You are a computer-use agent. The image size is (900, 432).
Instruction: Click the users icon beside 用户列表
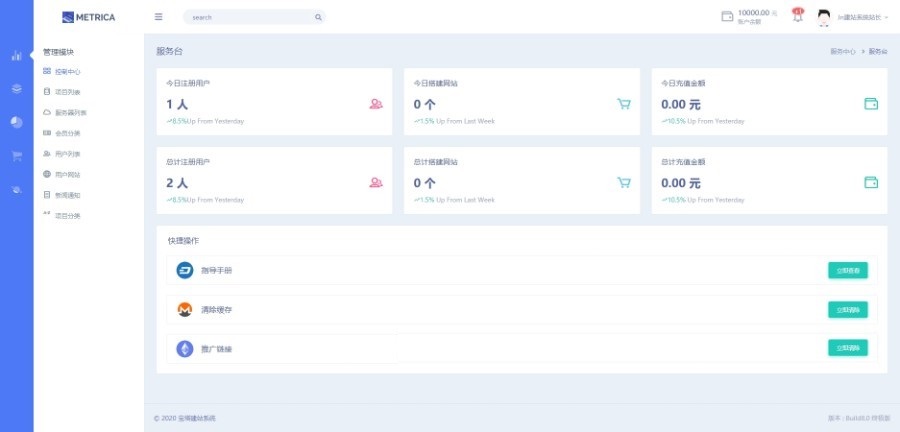coord(47,153)
